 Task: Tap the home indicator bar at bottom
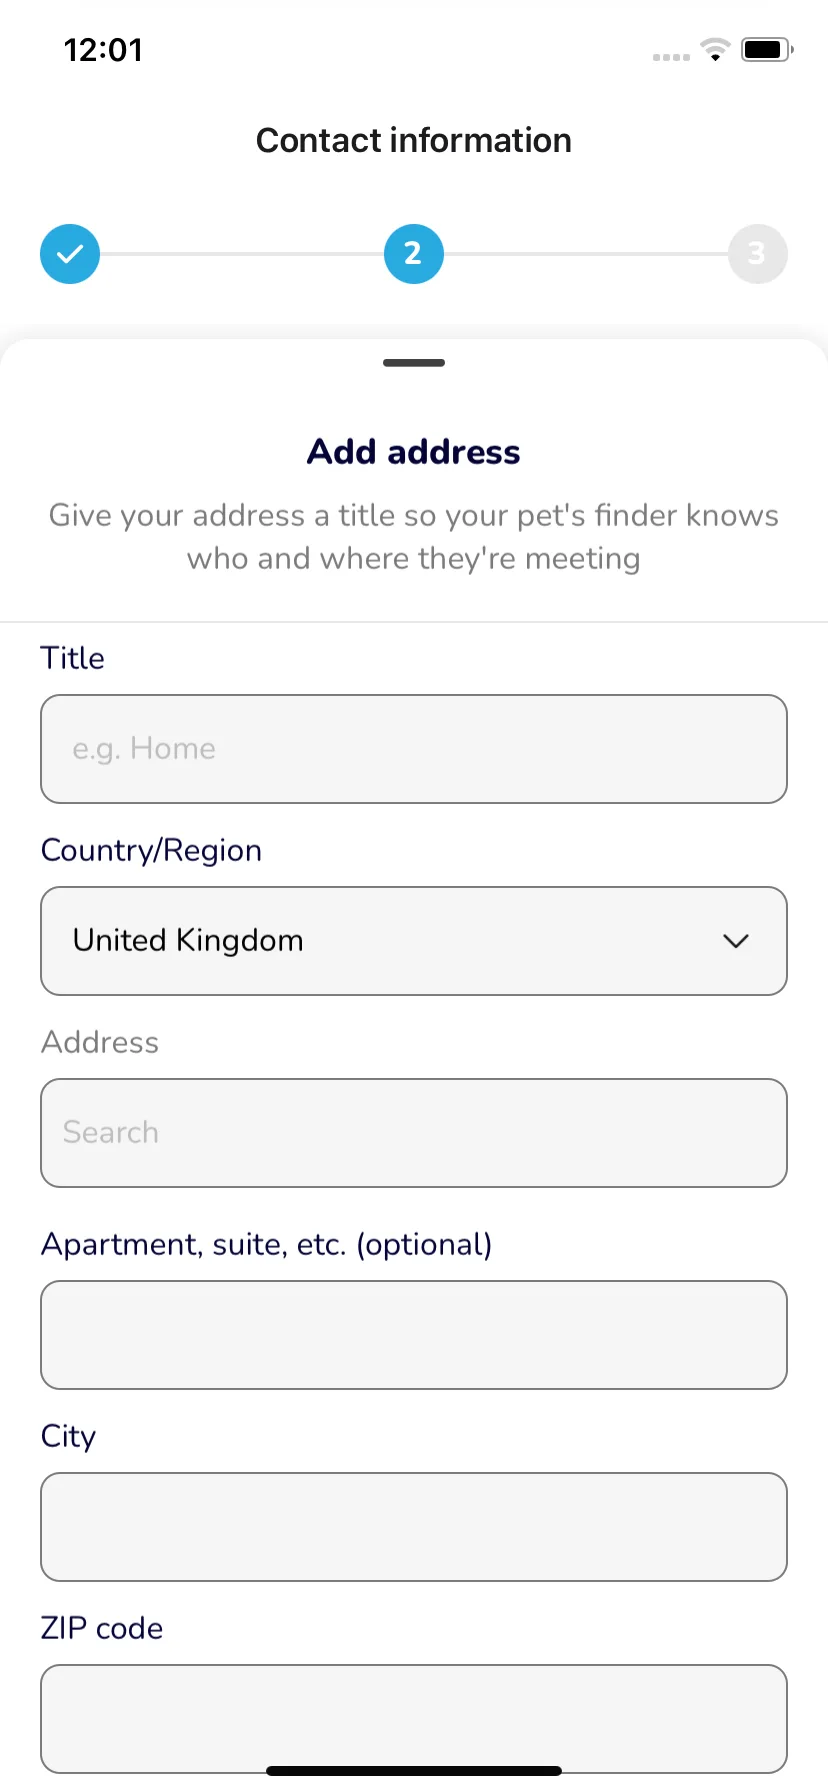[414, 1771]
